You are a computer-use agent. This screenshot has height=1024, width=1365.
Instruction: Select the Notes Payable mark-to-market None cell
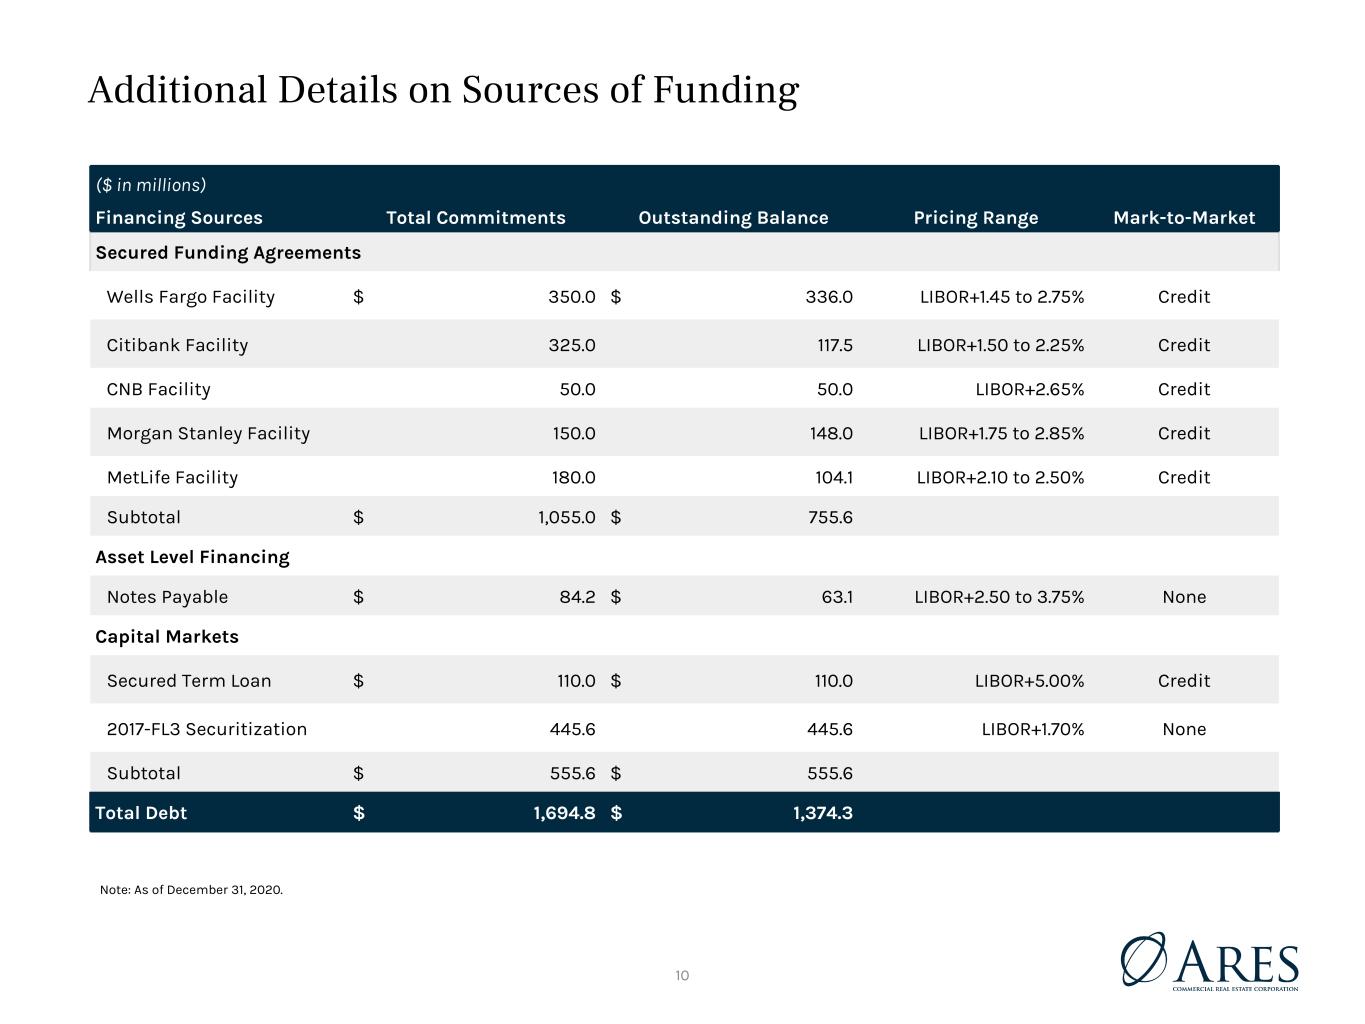pos(1184,597)
